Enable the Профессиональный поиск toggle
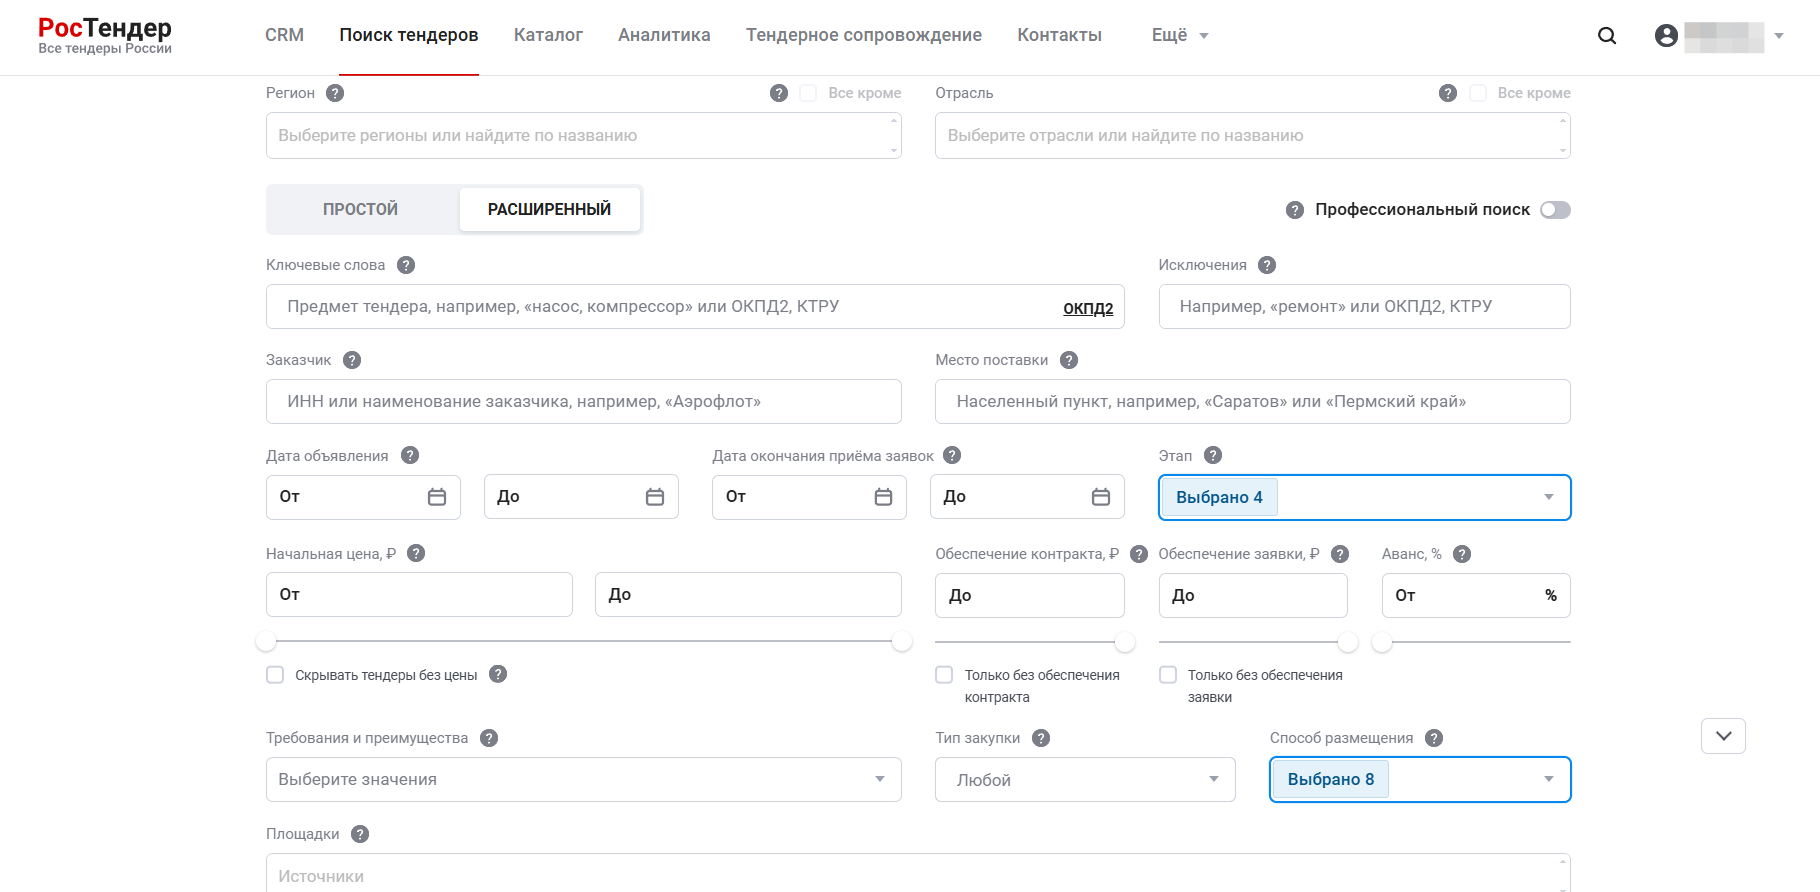This screenshot has width=1820, height=892. click(x=1555, y=210)
